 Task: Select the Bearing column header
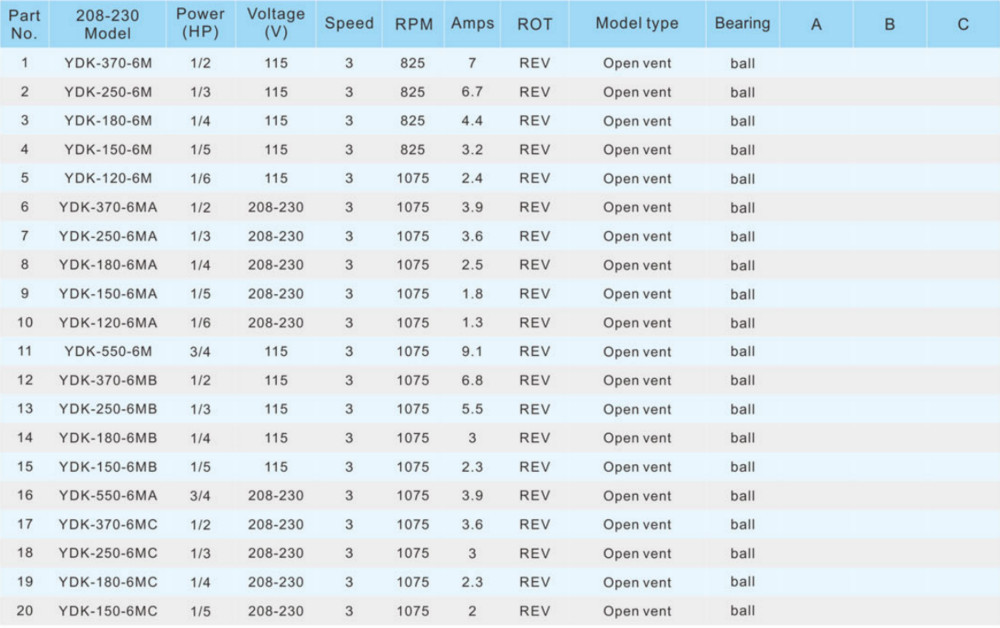click(742, 24)
